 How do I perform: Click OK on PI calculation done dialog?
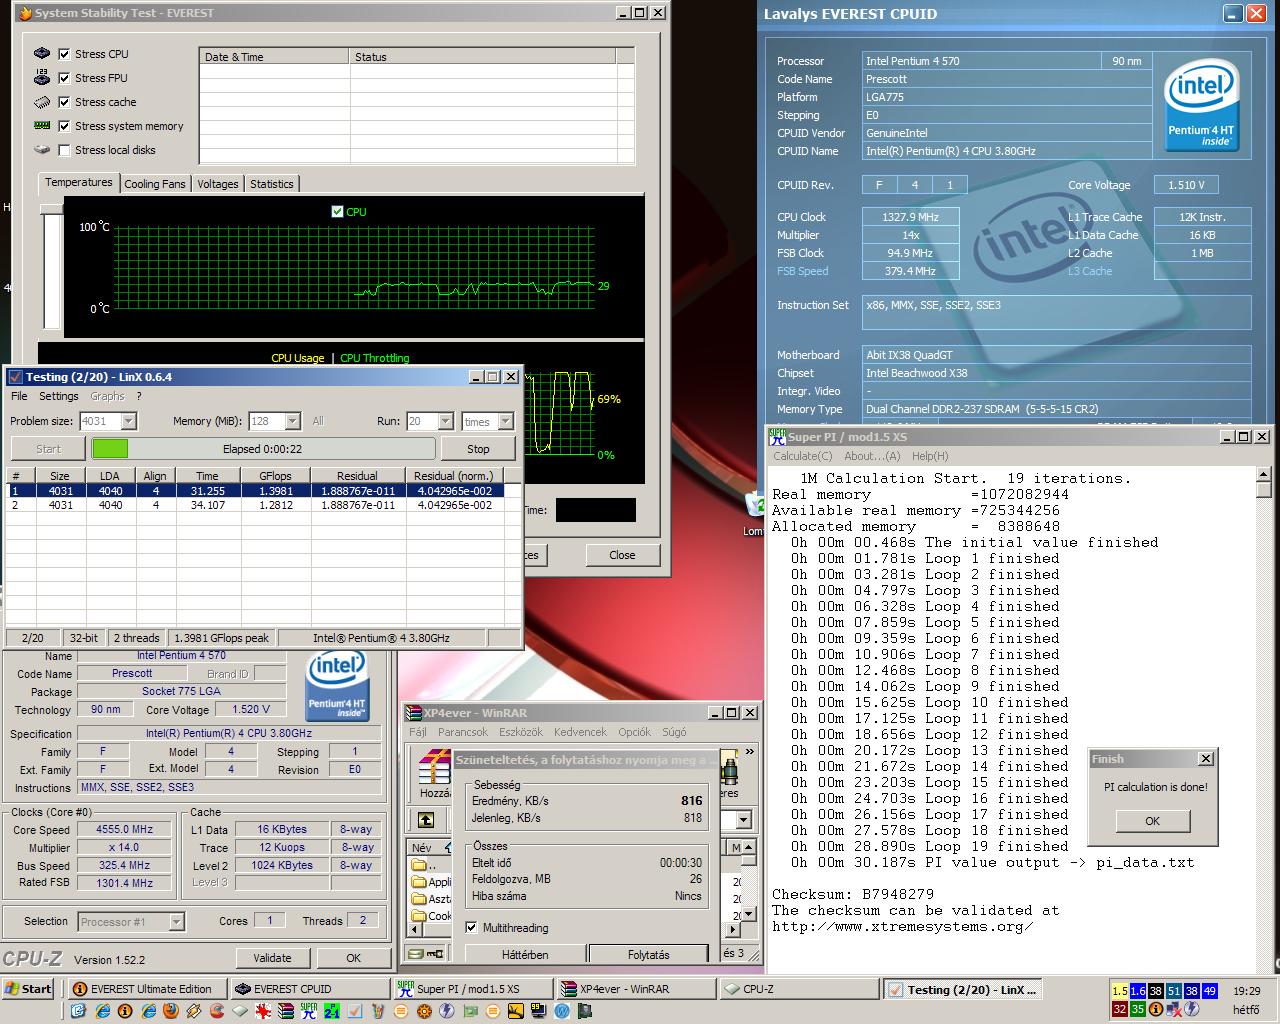tap(1152, 821)
